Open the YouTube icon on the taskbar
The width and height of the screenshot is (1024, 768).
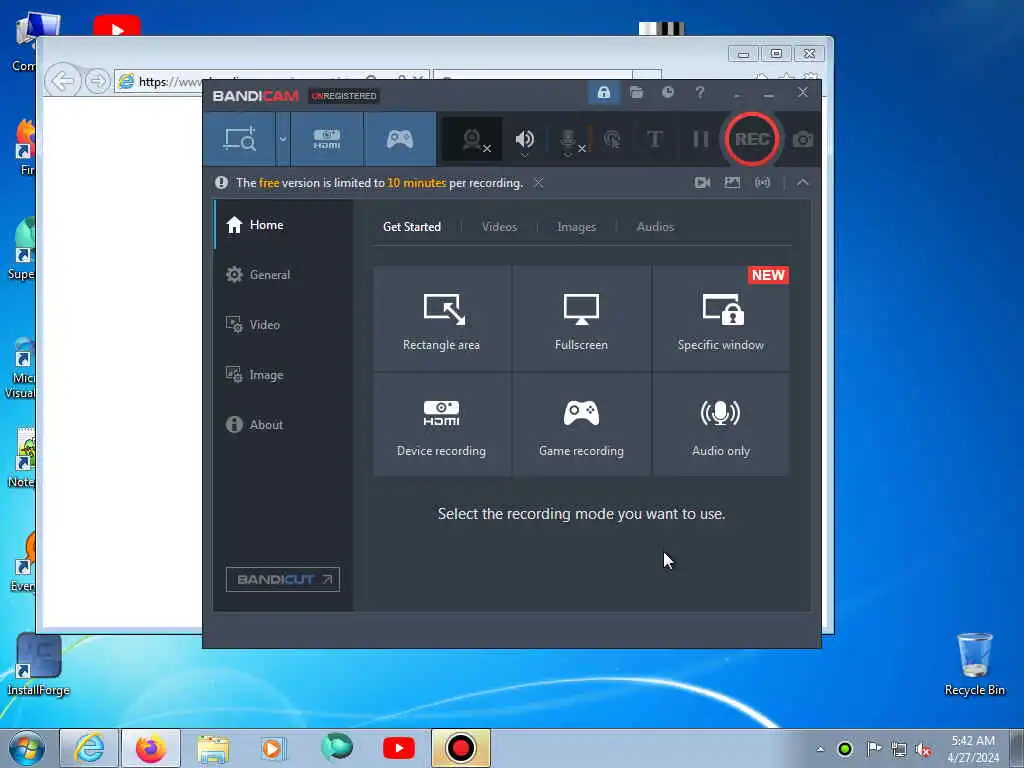pyautogui.click(x=398, y=748)
